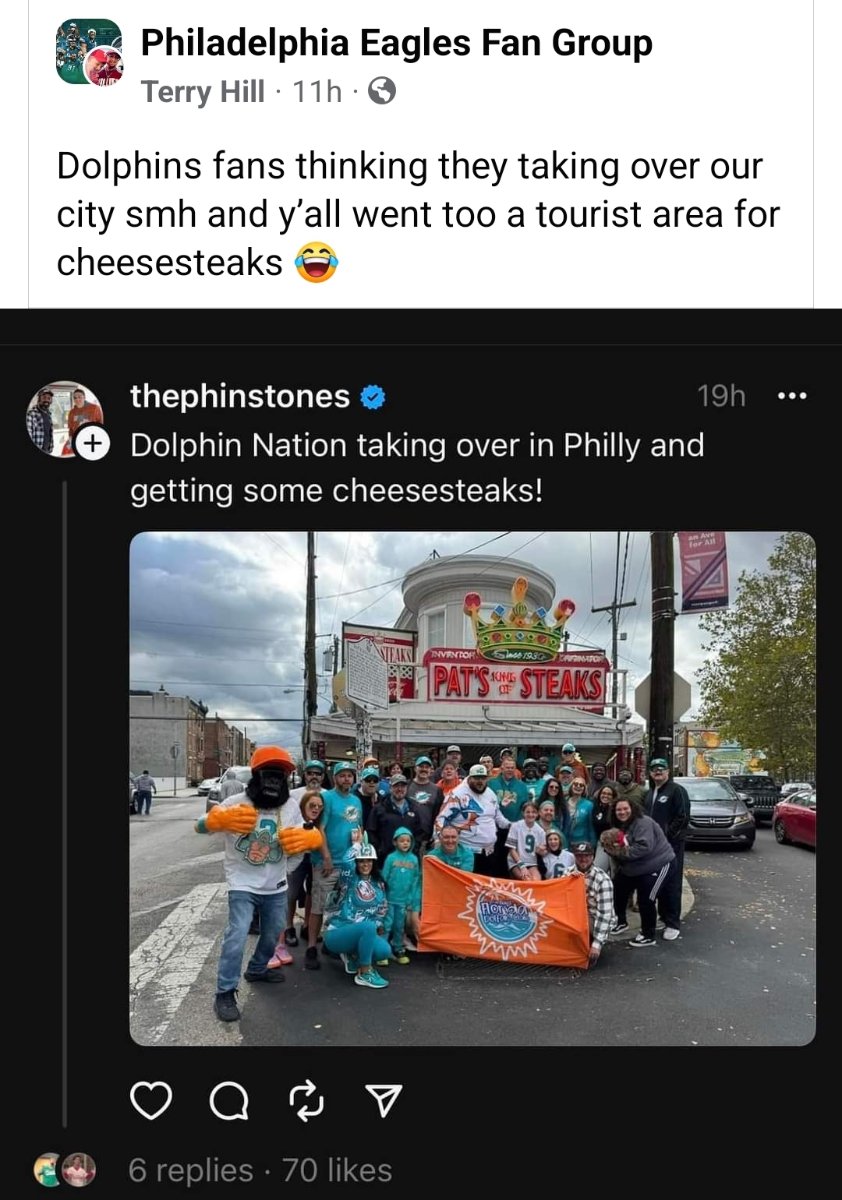Open the three-dot more options menu

tap(792, 397)
